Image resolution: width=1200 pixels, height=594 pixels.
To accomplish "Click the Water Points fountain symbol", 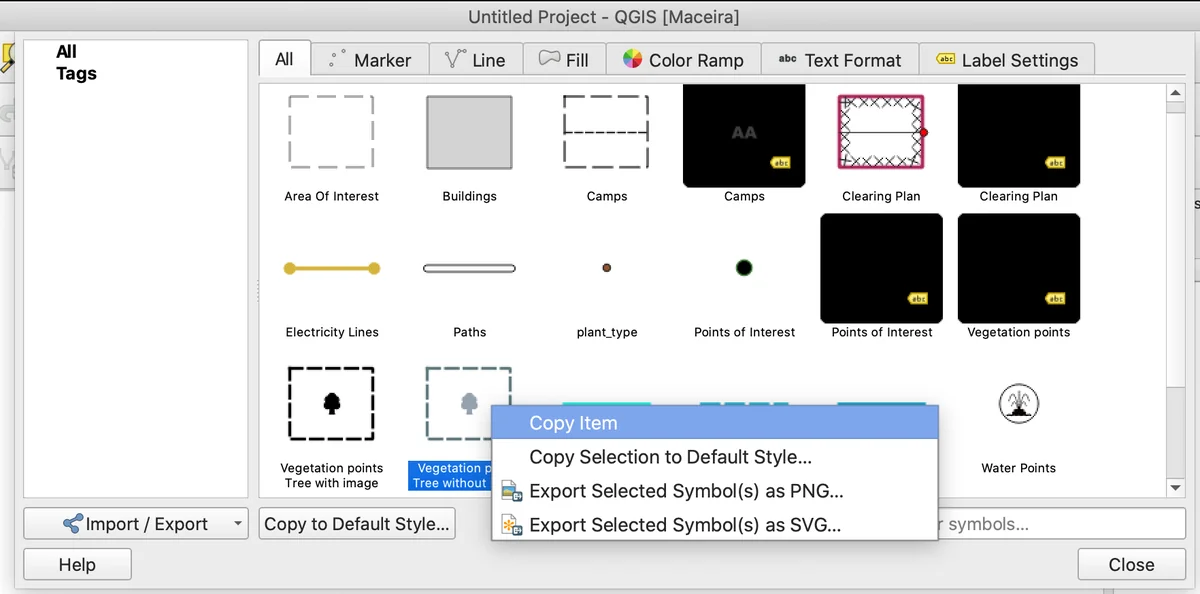I will [x=1018, y=405].
